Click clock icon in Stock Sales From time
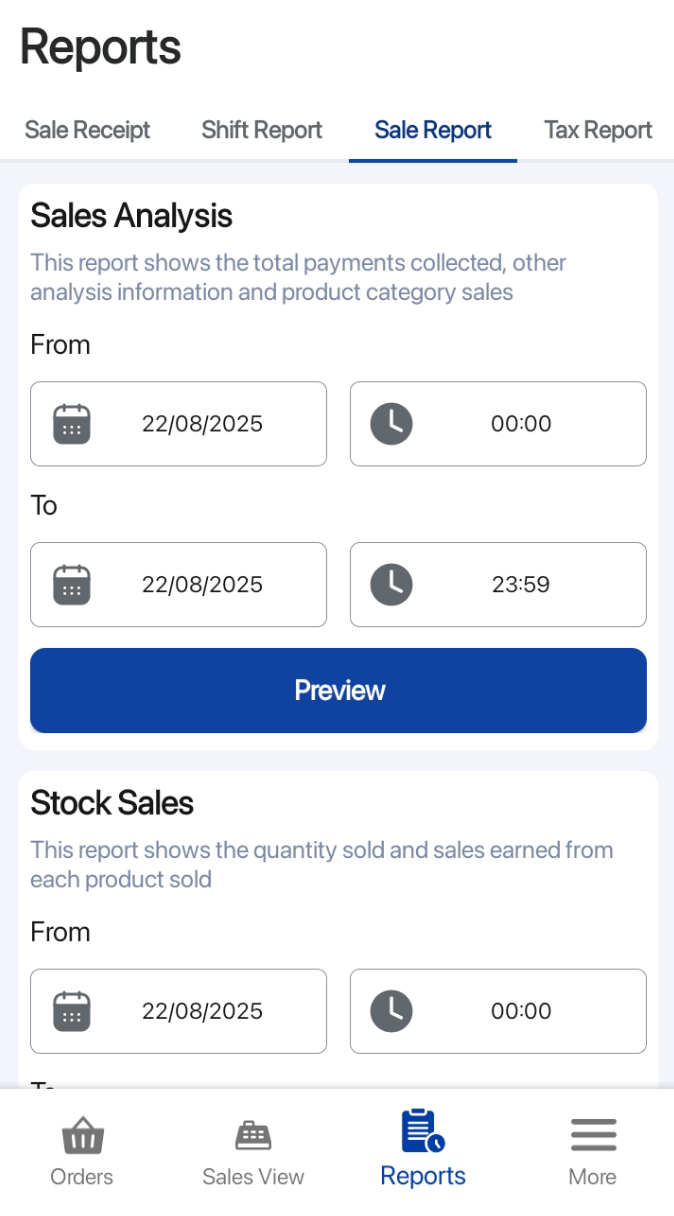Image resolution: width=674 pixels, height=1216 pixels. [x=391, y=1011]
